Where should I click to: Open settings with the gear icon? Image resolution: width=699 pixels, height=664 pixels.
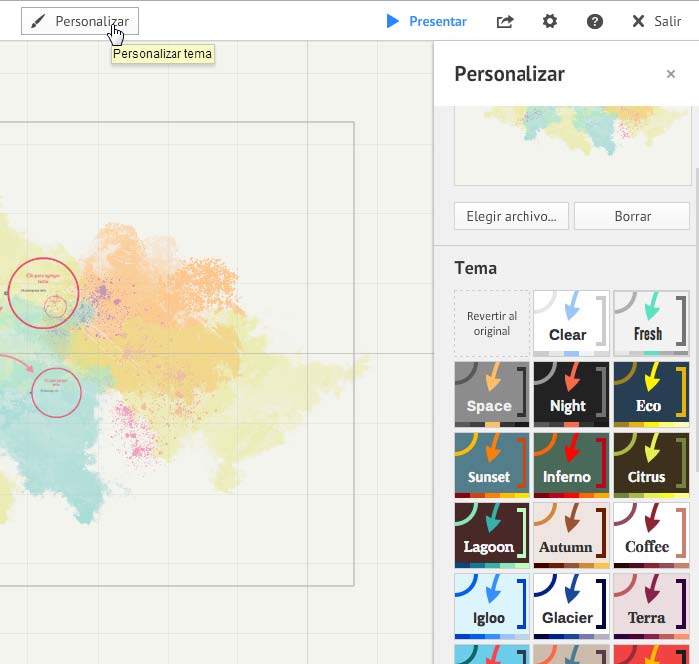coord(550,21)
